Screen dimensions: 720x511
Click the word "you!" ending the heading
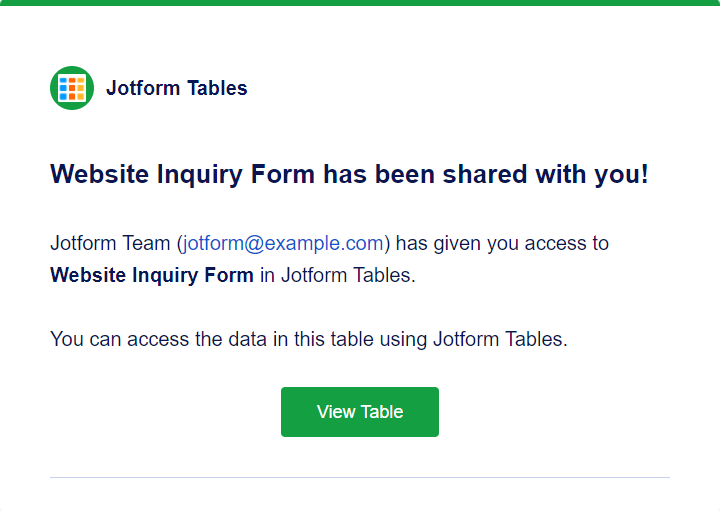620,175
